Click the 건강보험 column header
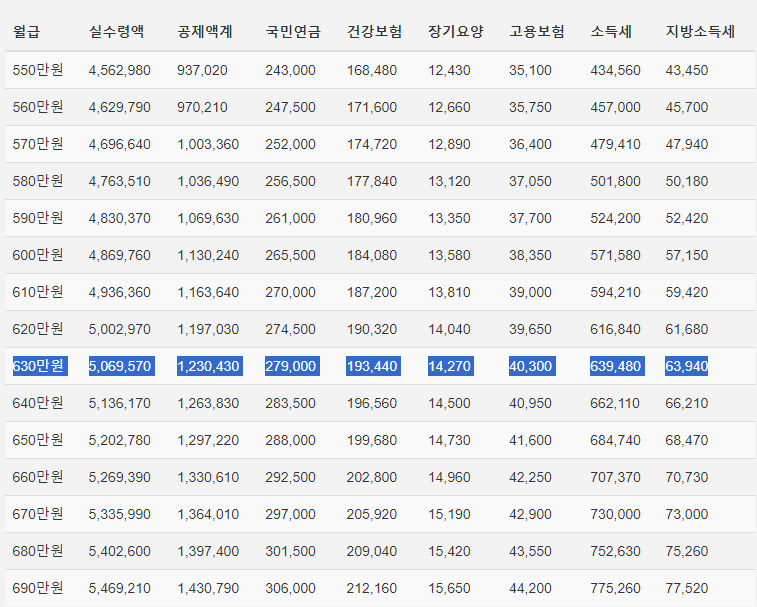 point(374,32)
